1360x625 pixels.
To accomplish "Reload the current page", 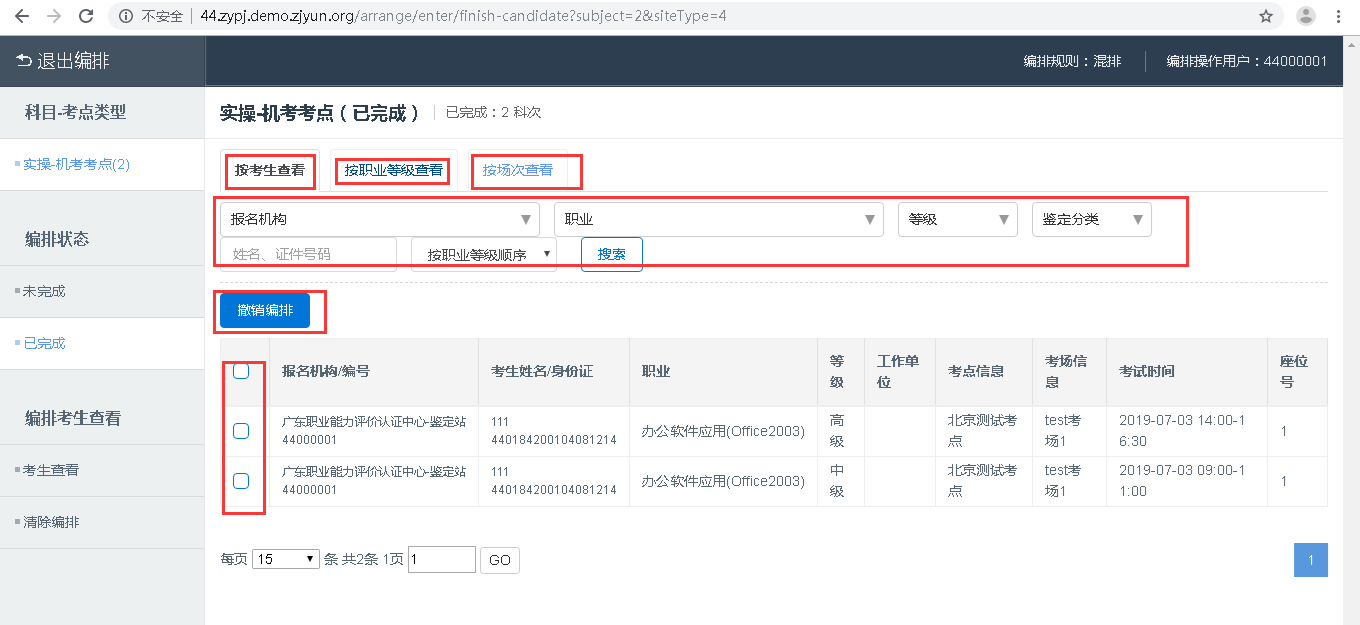I will pyautogui.click(x=86, y=16).
